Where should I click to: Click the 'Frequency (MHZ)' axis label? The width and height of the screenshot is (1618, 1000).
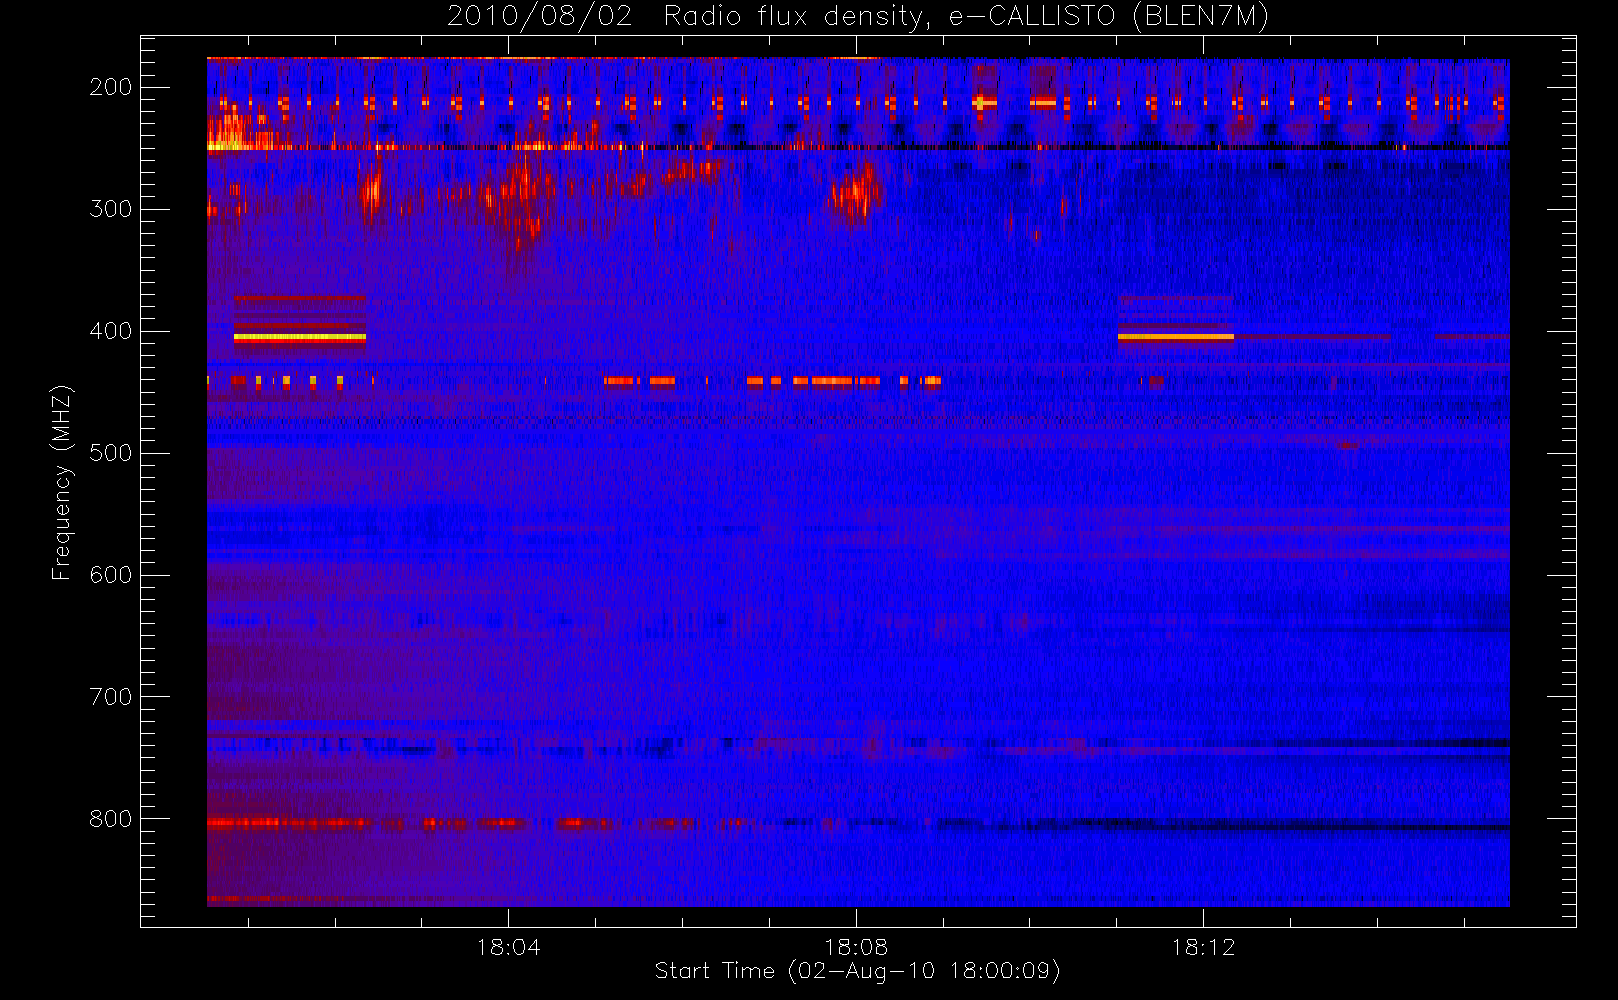[62, 482]
